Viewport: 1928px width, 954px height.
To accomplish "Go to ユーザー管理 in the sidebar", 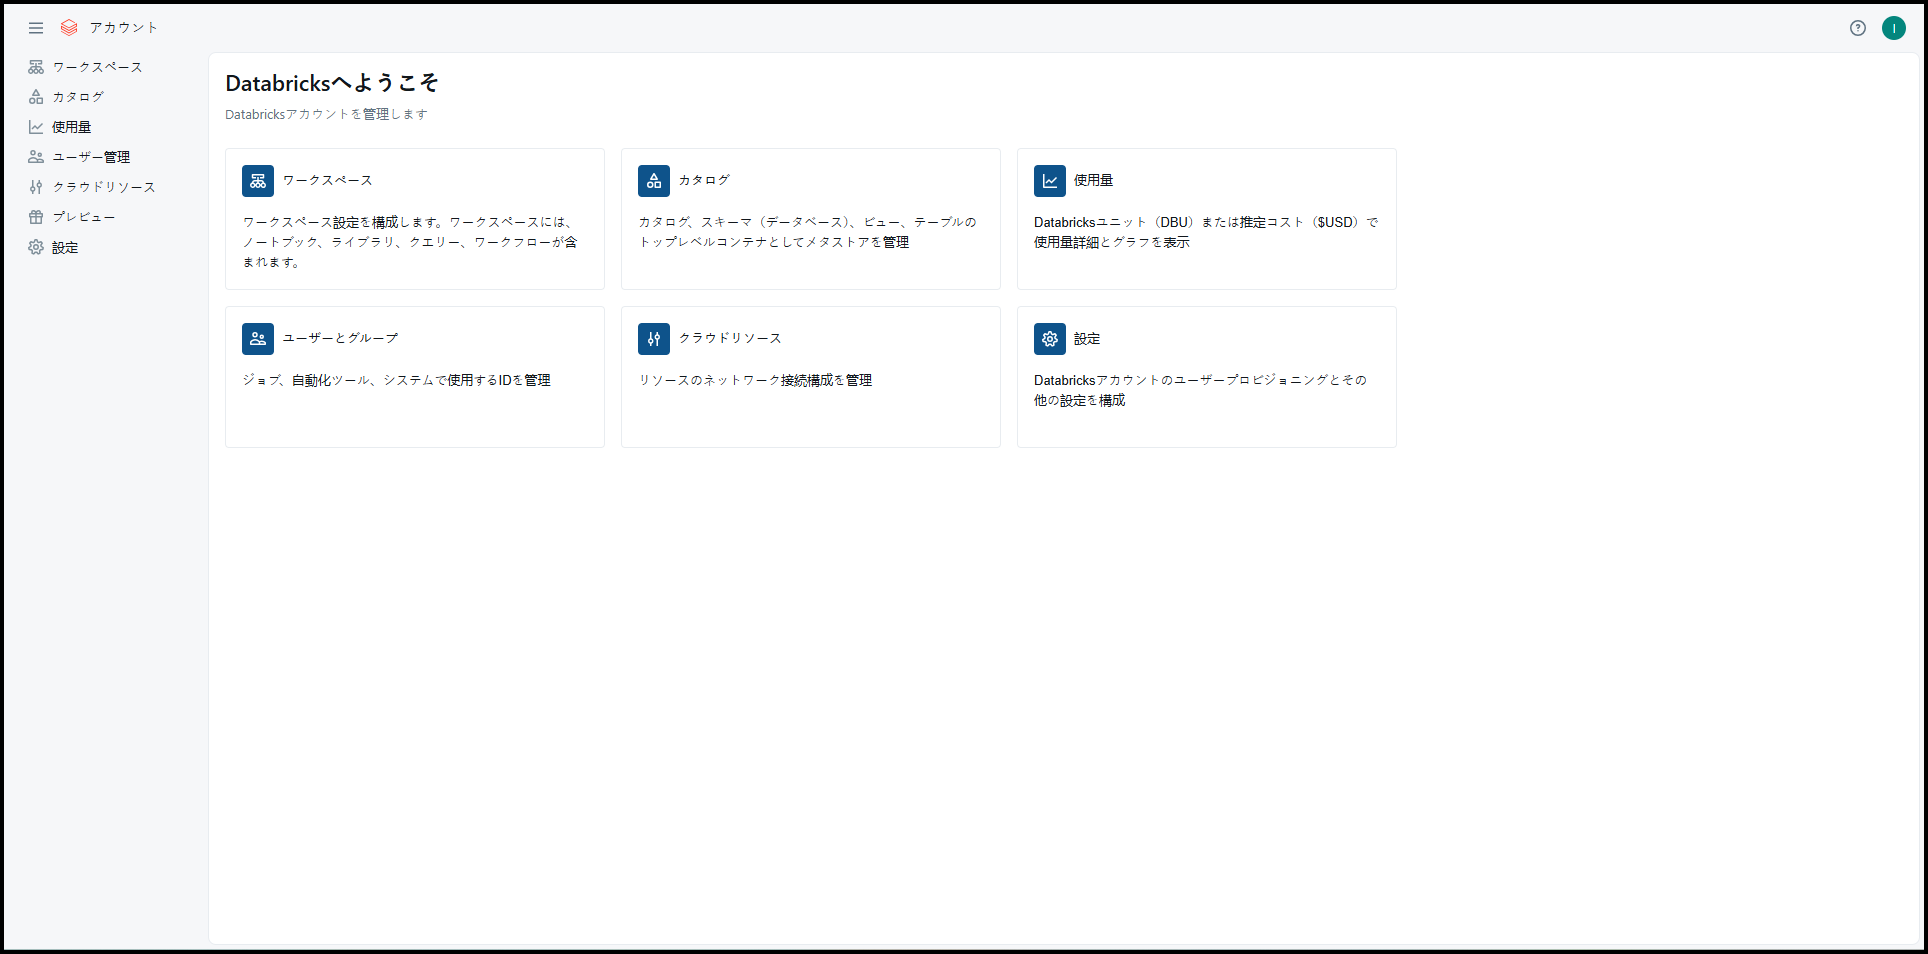I will (x=91, y=157).
